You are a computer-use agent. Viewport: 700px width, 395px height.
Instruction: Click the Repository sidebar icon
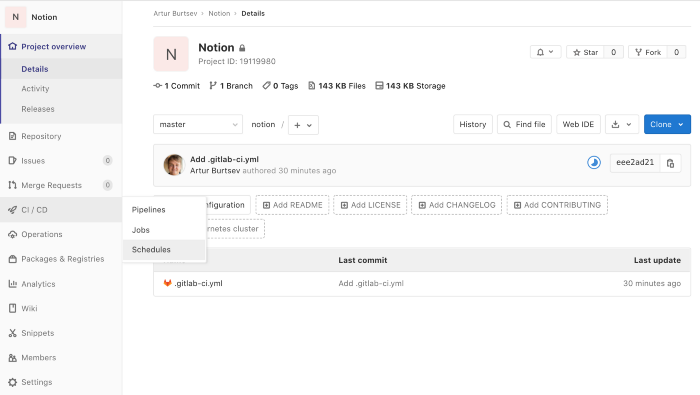pyautogui.click(x=12, y=136)
